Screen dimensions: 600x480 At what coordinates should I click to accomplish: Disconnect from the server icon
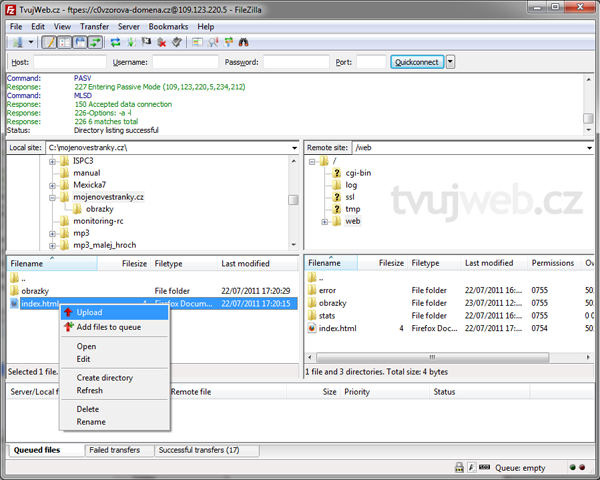coord(162,42)
